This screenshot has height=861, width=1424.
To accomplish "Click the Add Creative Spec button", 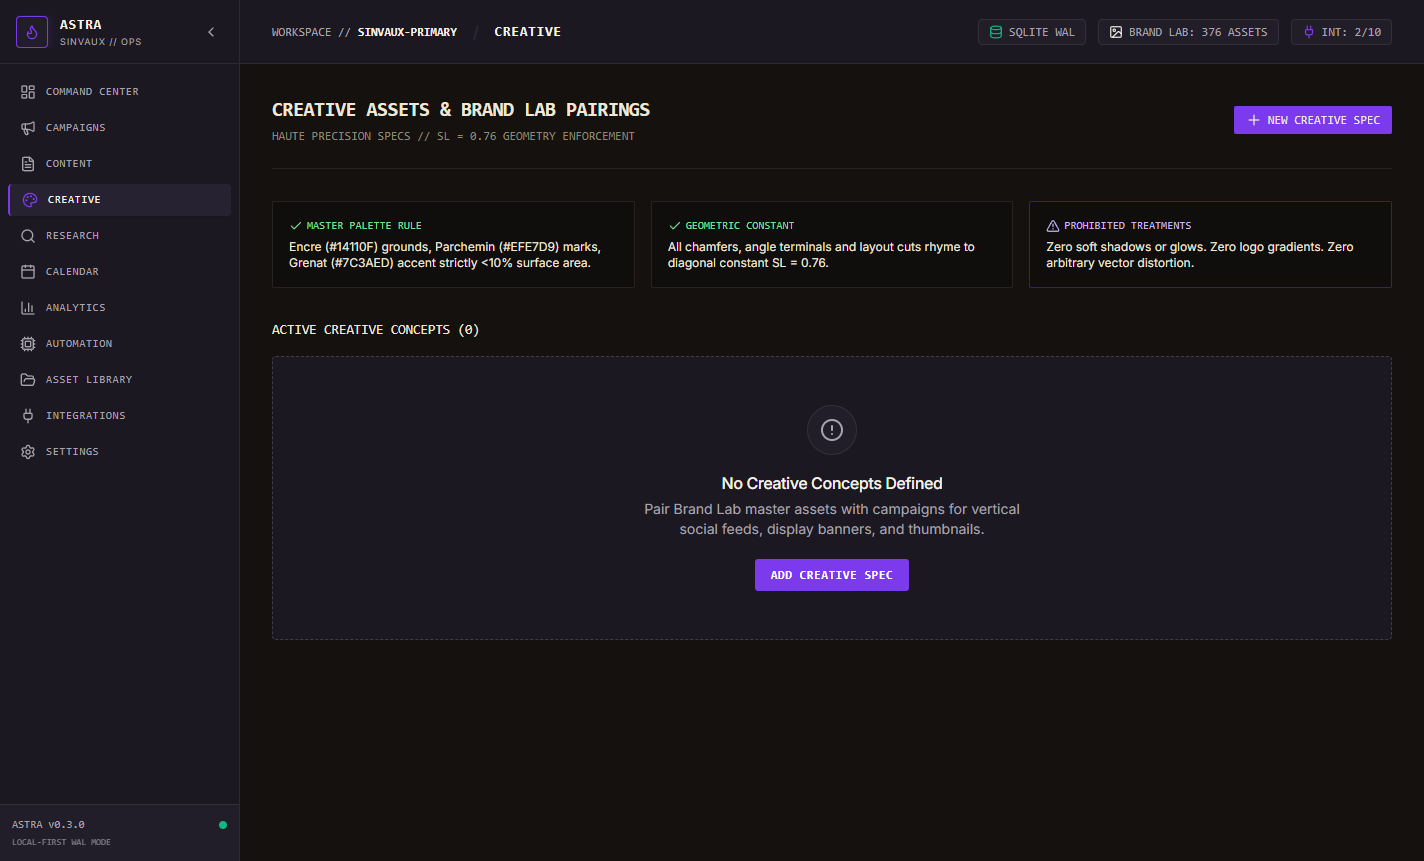I will tap(832, 575).
